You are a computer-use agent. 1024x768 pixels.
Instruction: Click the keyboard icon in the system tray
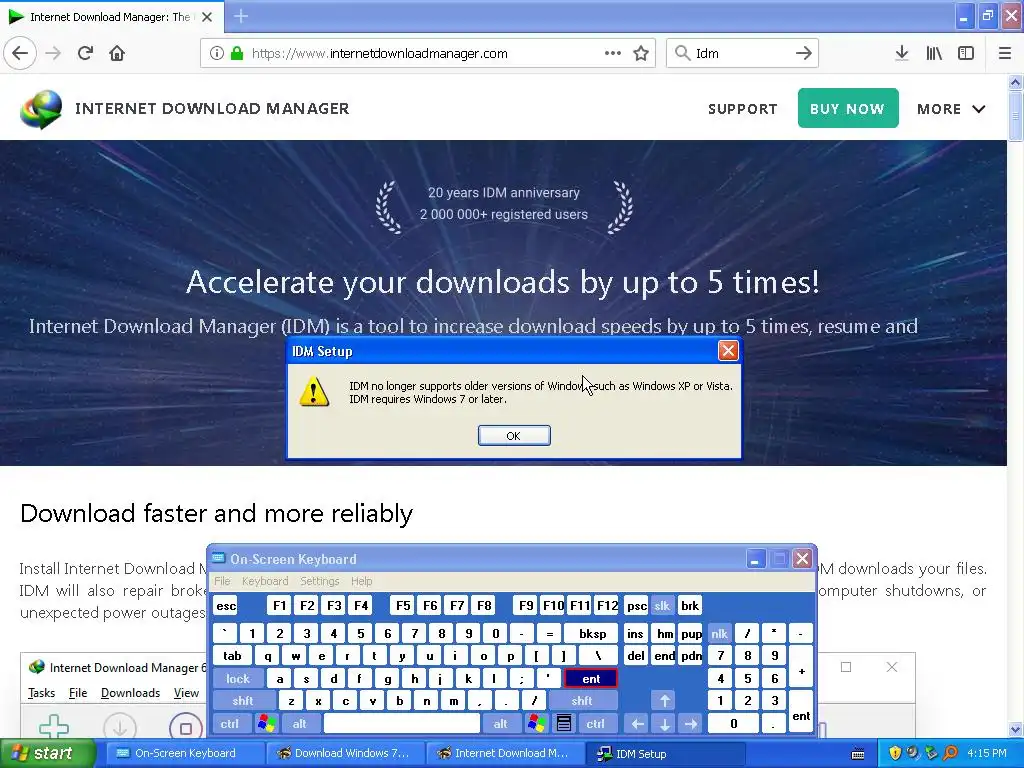click(x=858, y=754)
